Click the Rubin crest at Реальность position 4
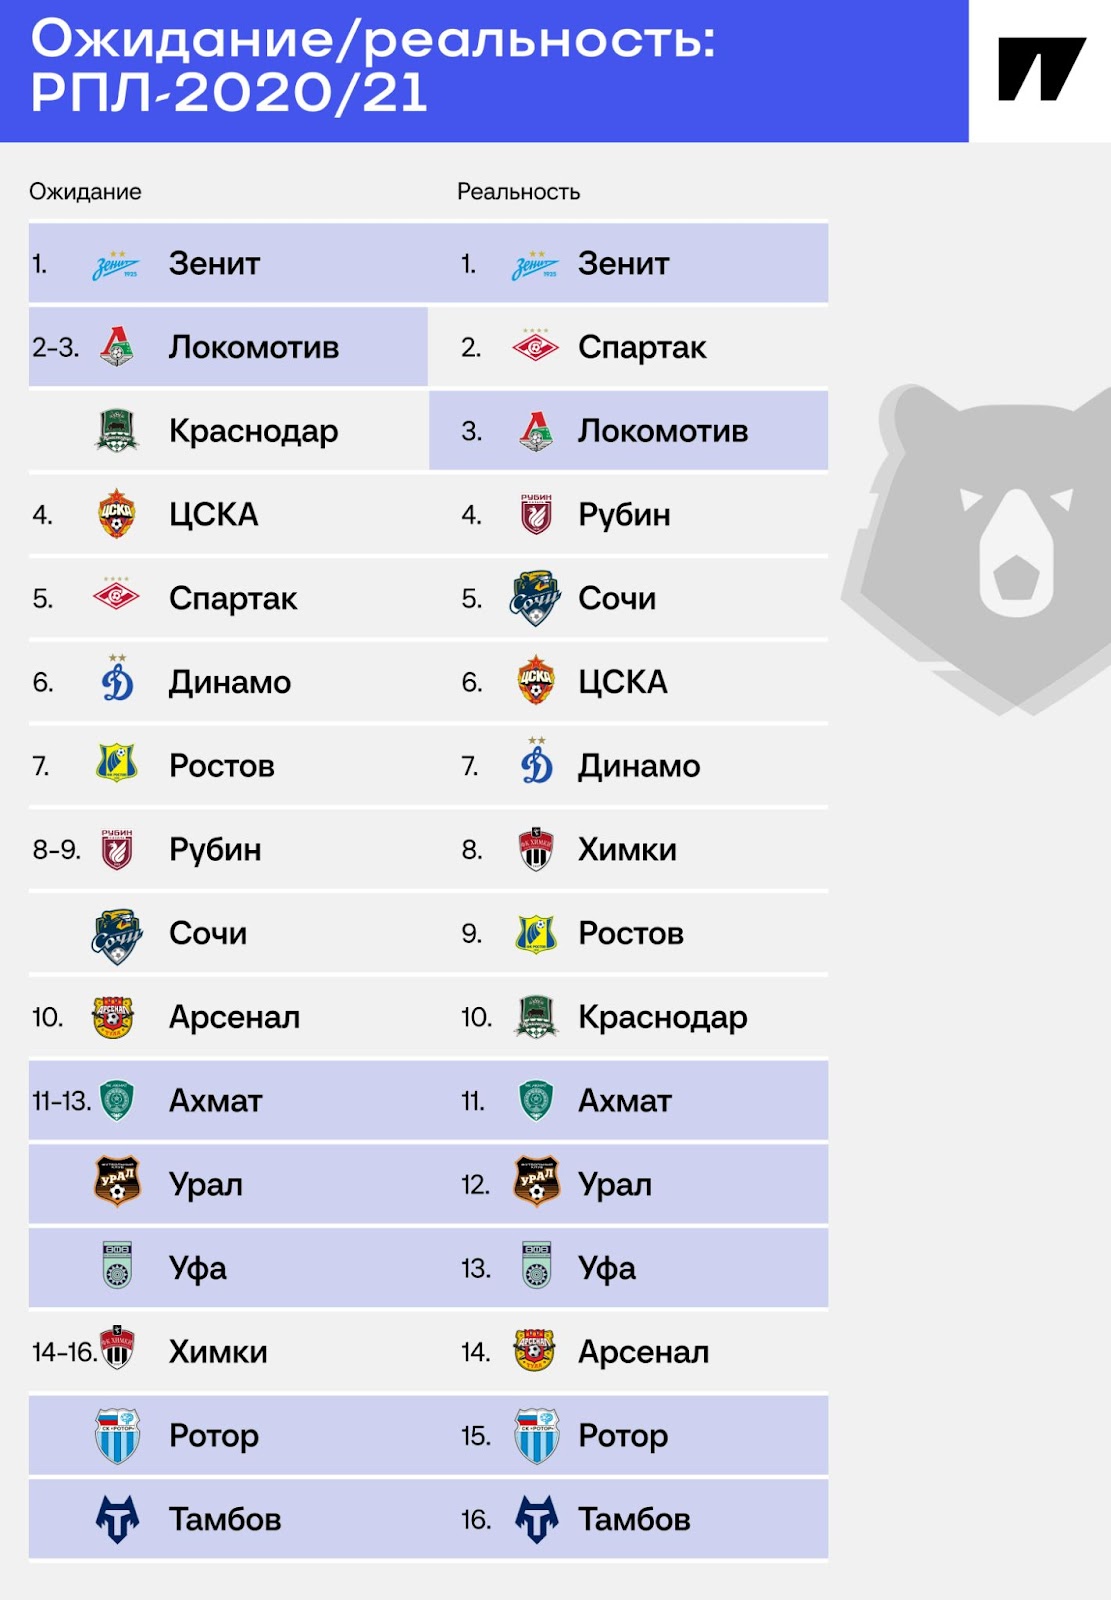1111x1600 pixels. (536, 514)
